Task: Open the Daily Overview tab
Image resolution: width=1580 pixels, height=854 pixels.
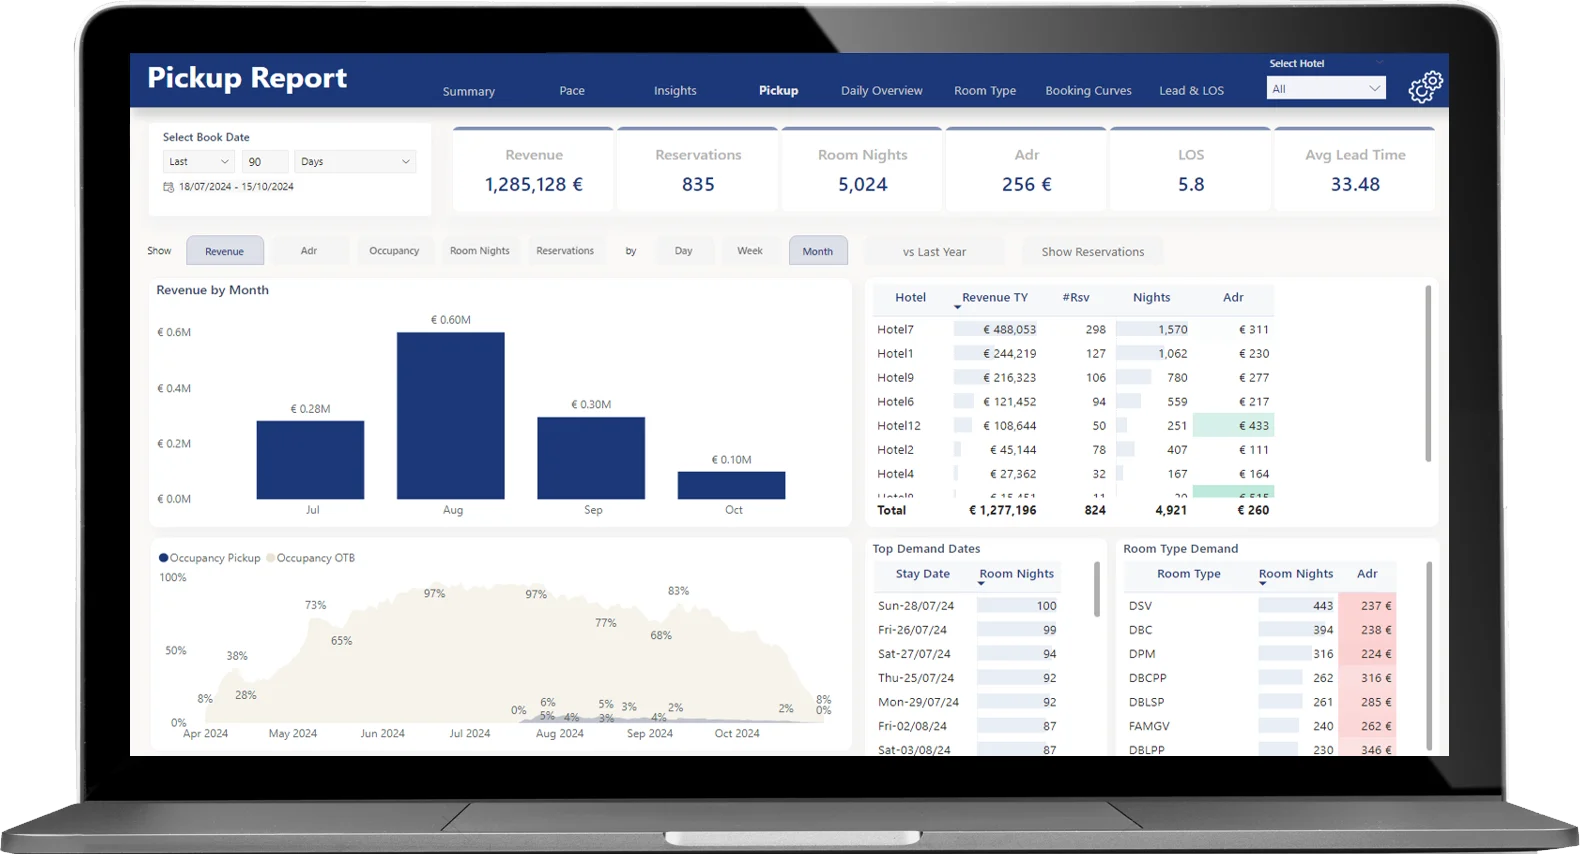Action: pos(881,91)
